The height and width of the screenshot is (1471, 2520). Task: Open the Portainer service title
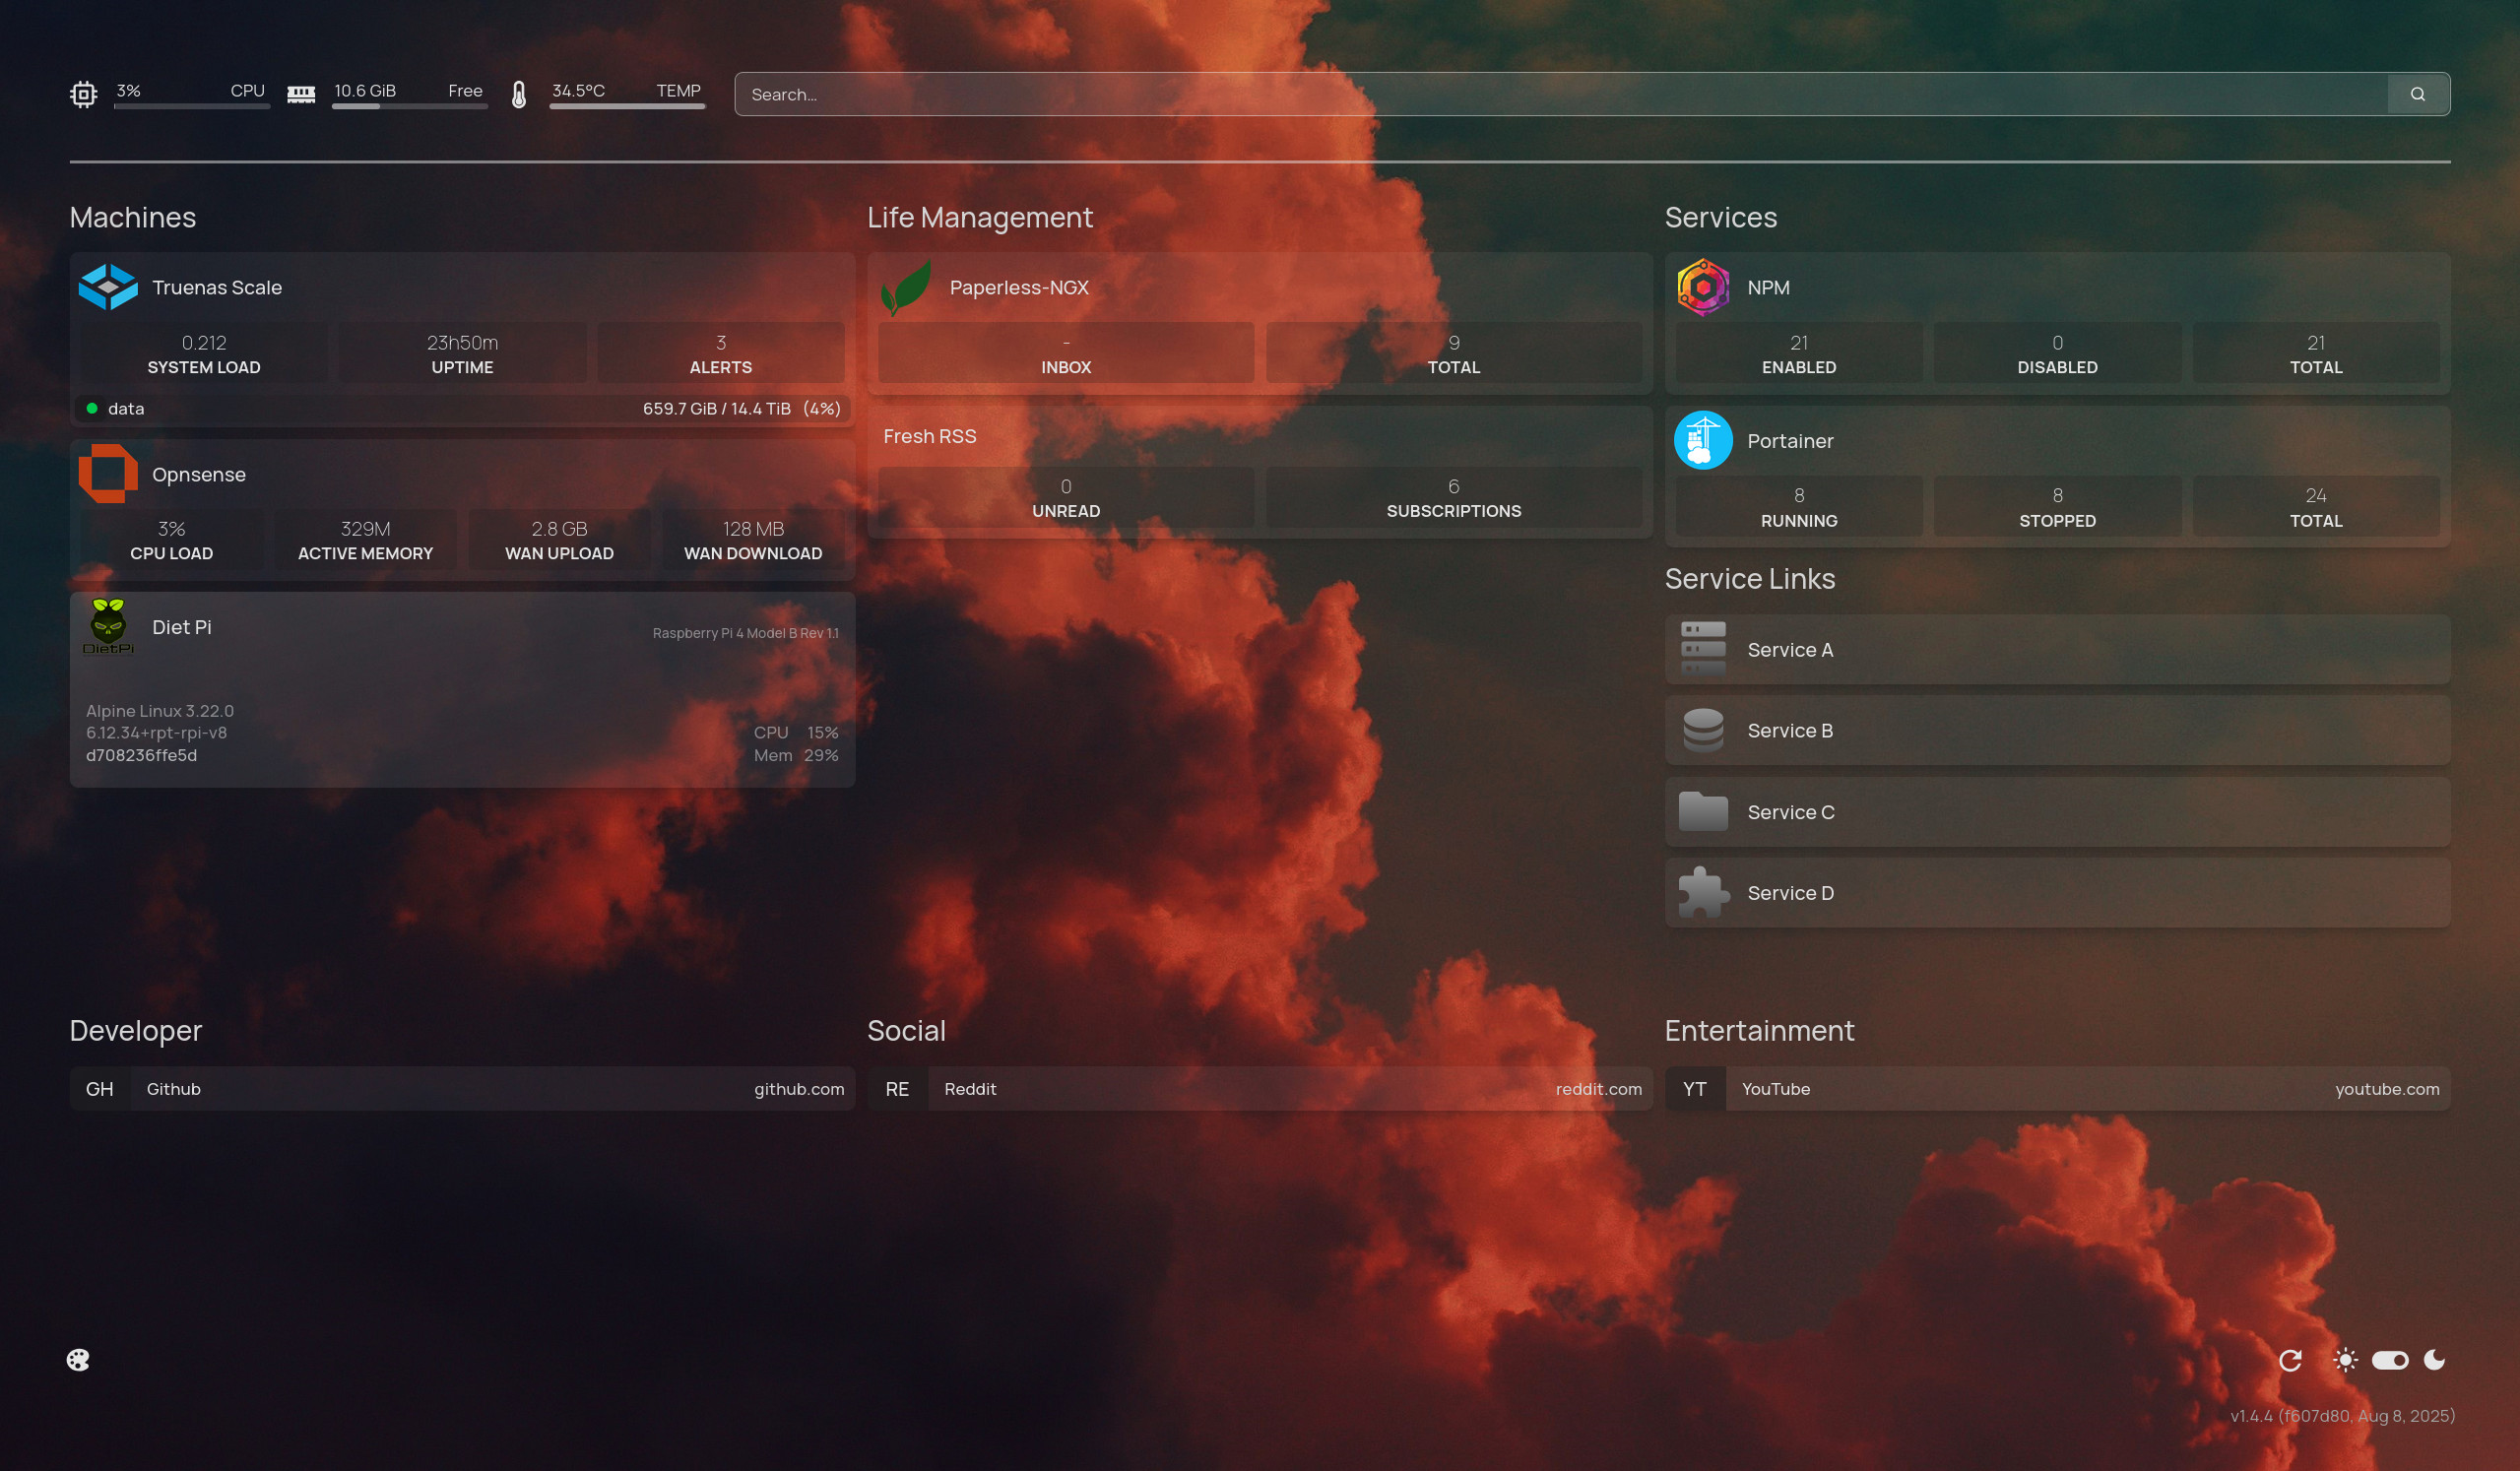click(1790, 440)
